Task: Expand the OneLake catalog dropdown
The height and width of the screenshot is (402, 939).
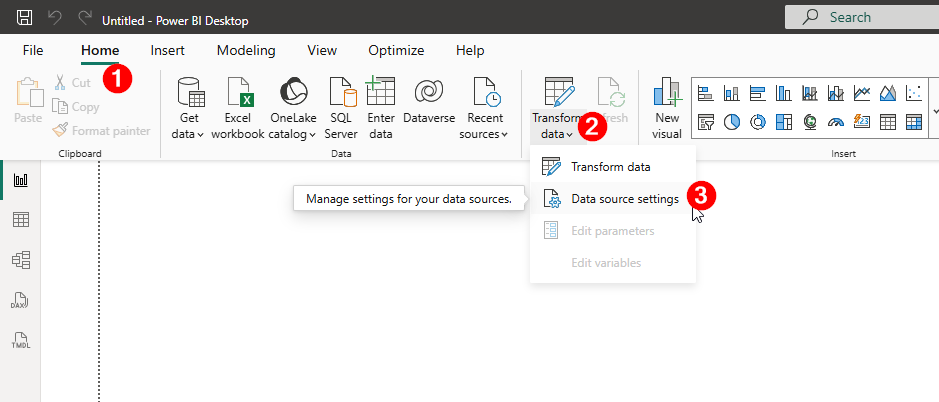Action: click(x=293, y=108)
